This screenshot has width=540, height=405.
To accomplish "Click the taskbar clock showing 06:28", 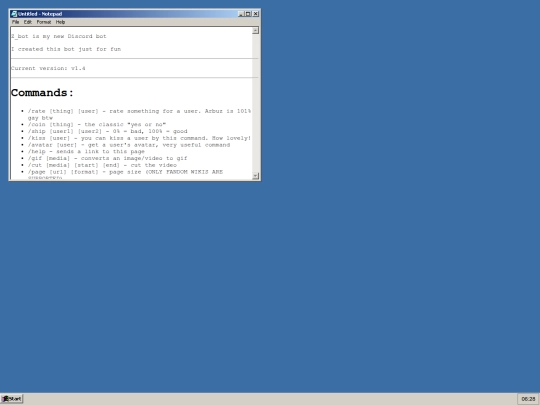I will (x=528, y=399).
